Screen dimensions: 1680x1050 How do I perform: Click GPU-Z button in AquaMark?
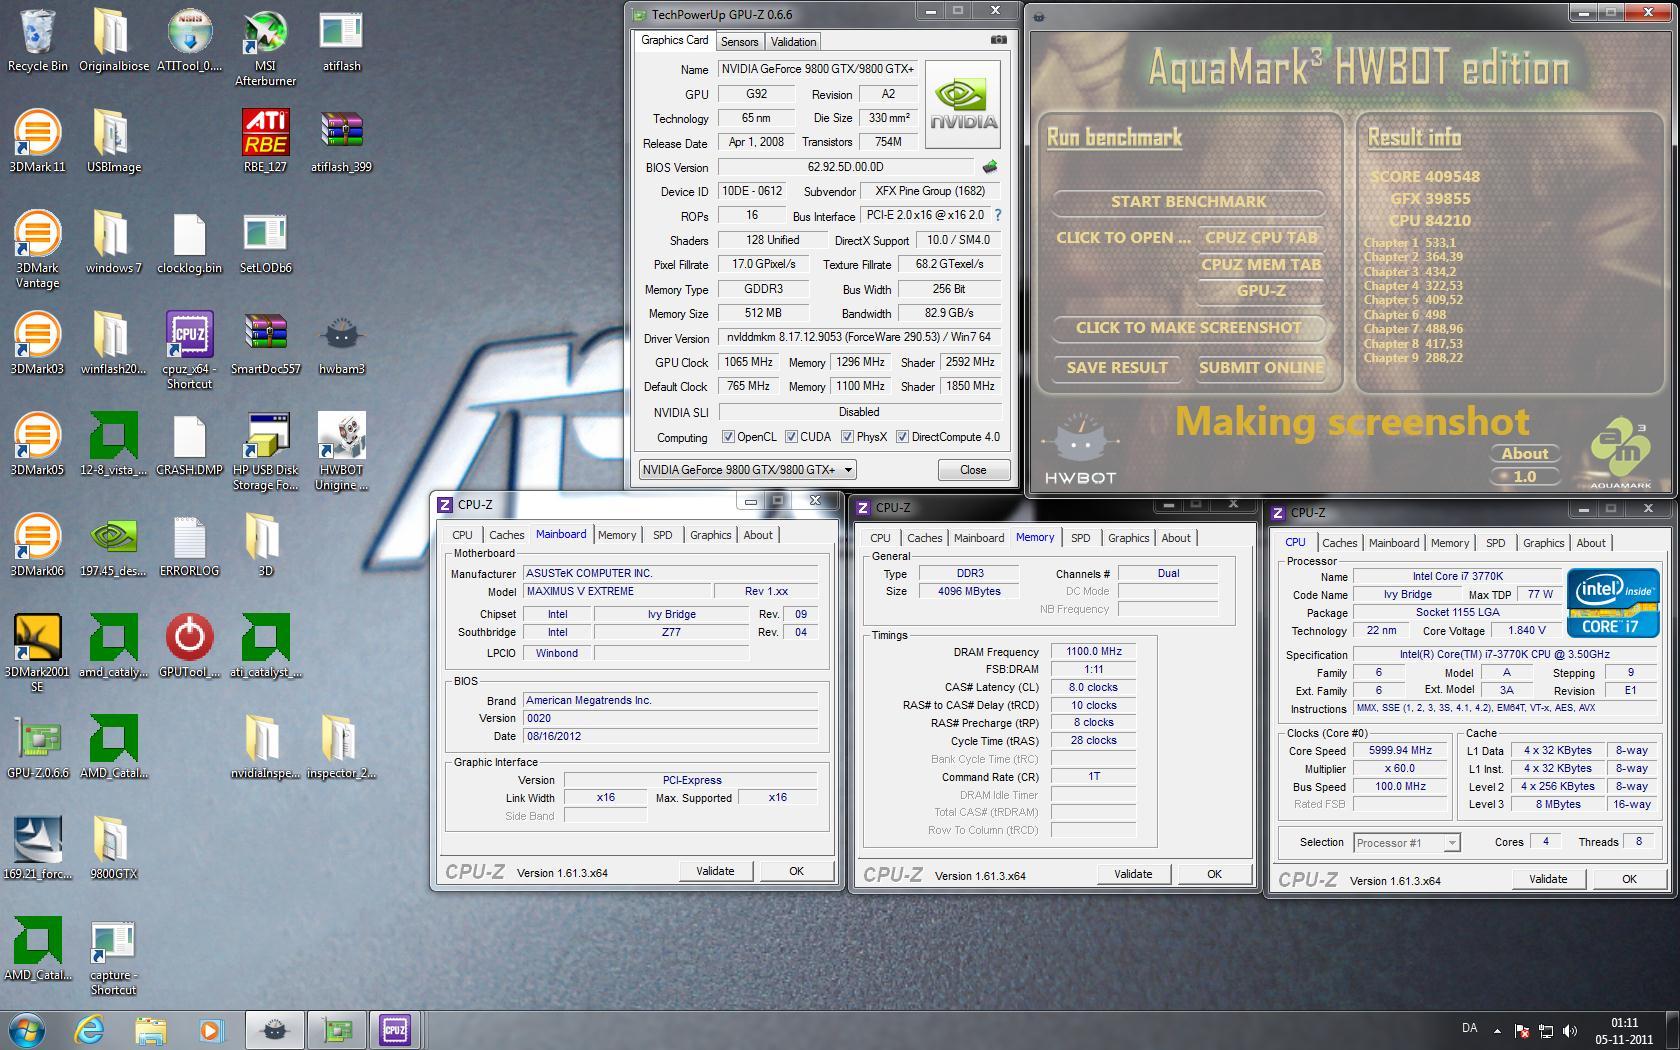(x=1261, y=291)
